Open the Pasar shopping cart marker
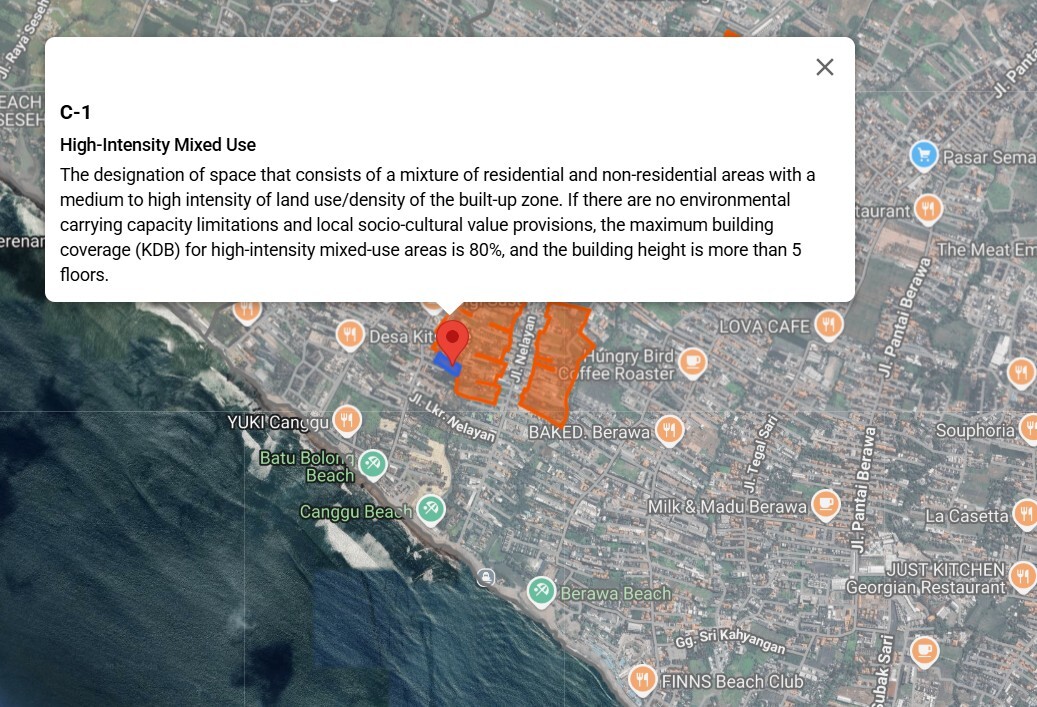 point(923,156)
